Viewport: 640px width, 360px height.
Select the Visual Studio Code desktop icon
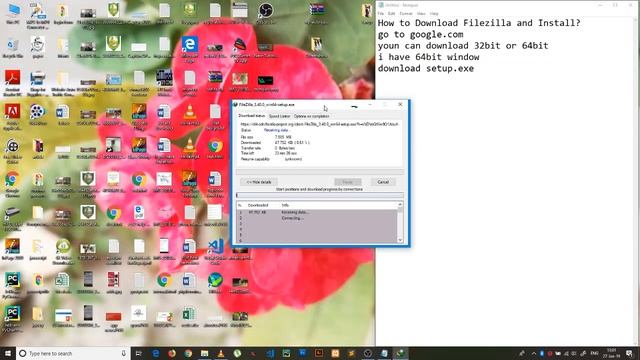(215, 251)
